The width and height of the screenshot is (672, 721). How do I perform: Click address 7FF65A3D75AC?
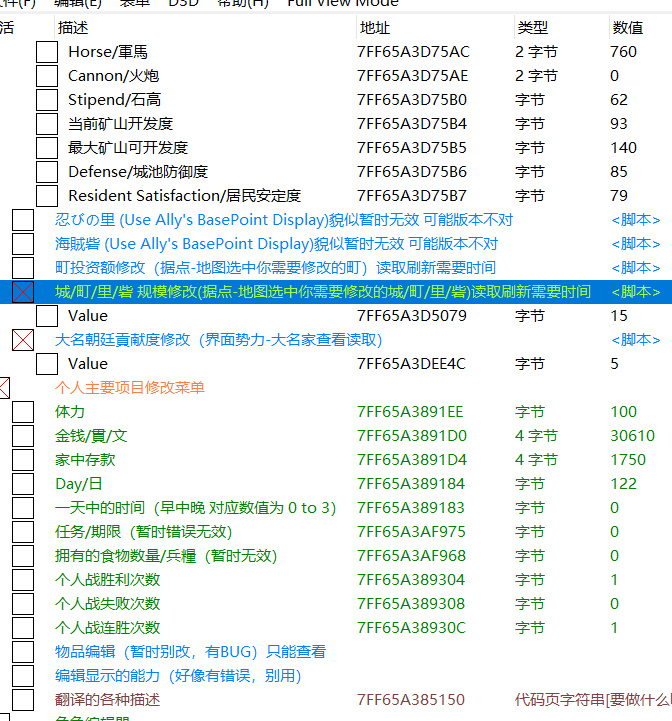click(x=413, y=52)
